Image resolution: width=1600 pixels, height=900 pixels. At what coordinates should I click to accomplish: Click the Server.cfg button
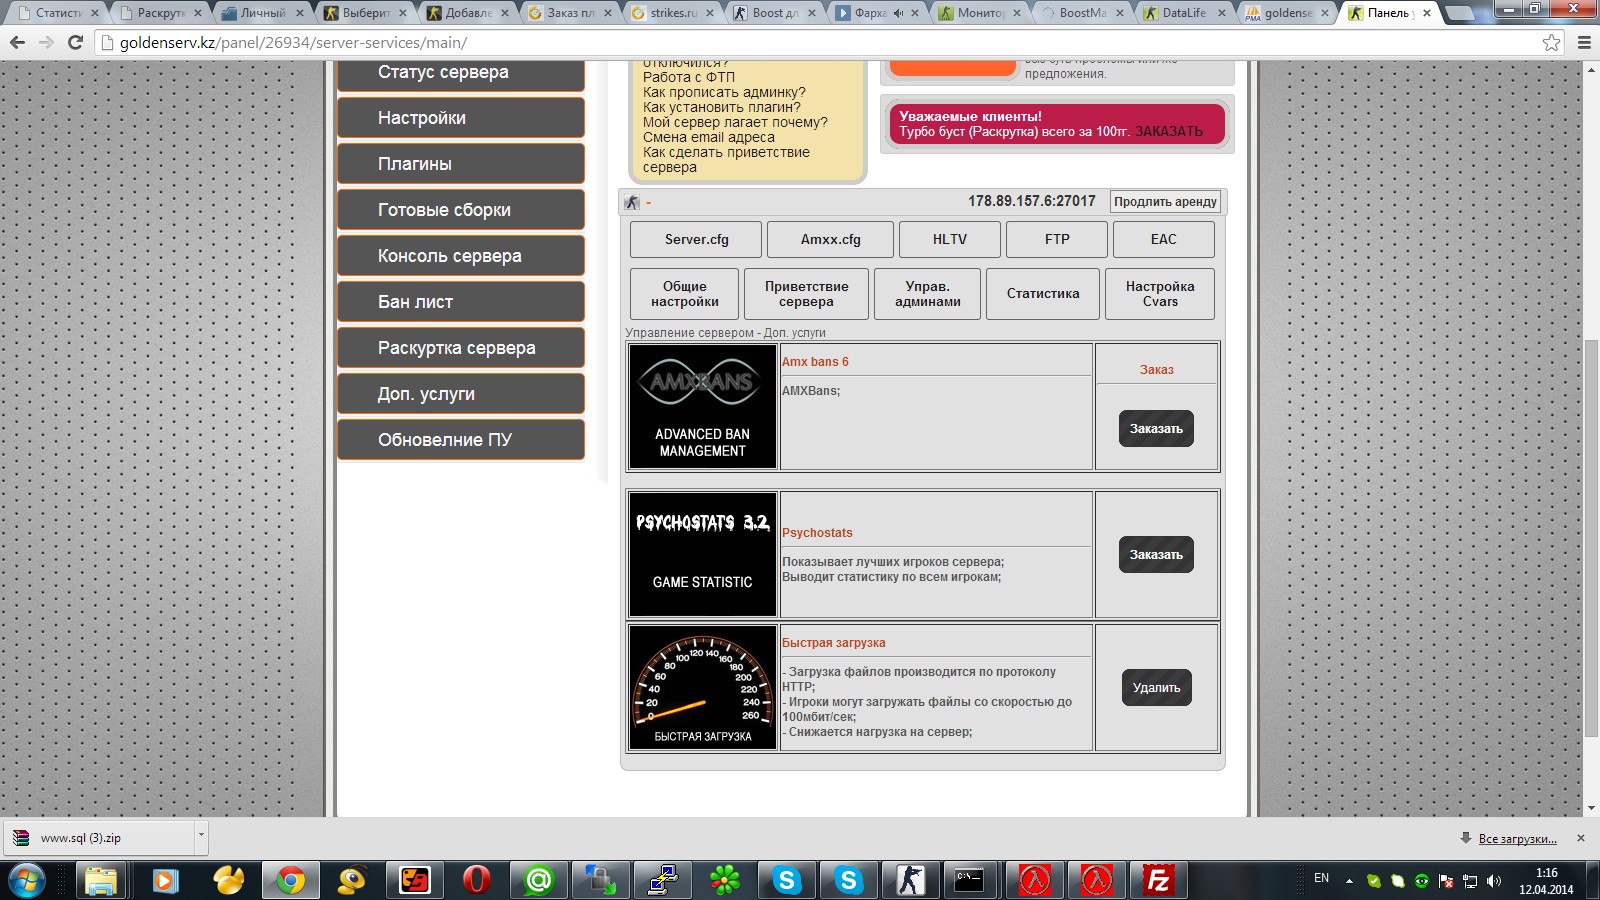point(696,240)
